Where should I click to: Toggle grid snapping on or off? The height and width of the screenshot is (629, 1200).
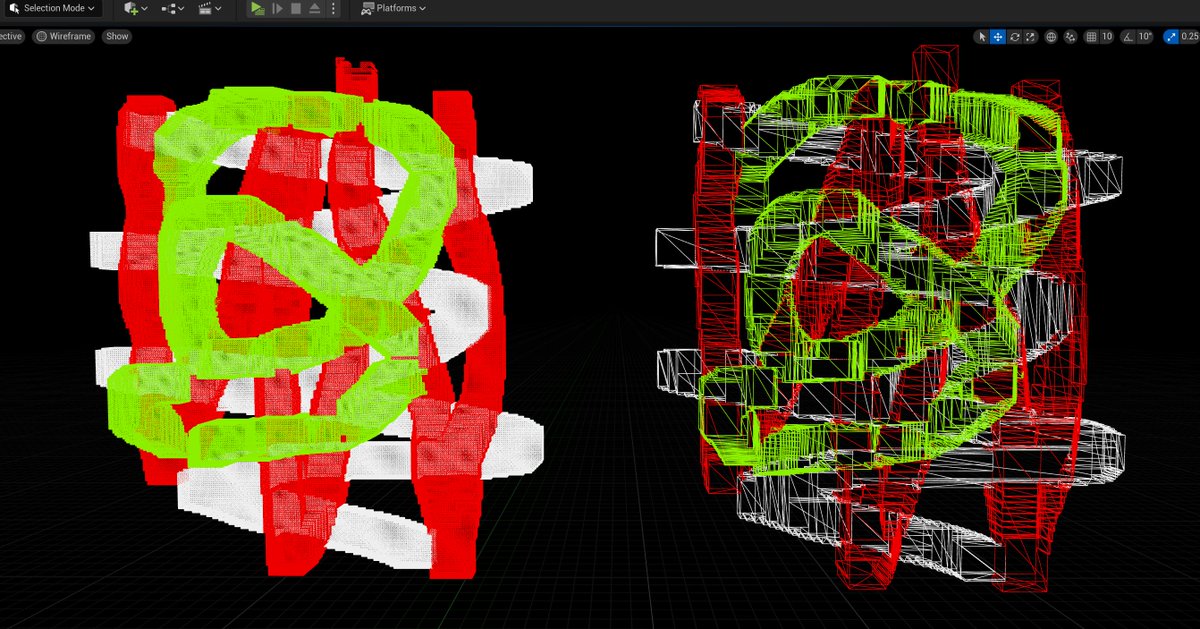tap(1091, 36)
